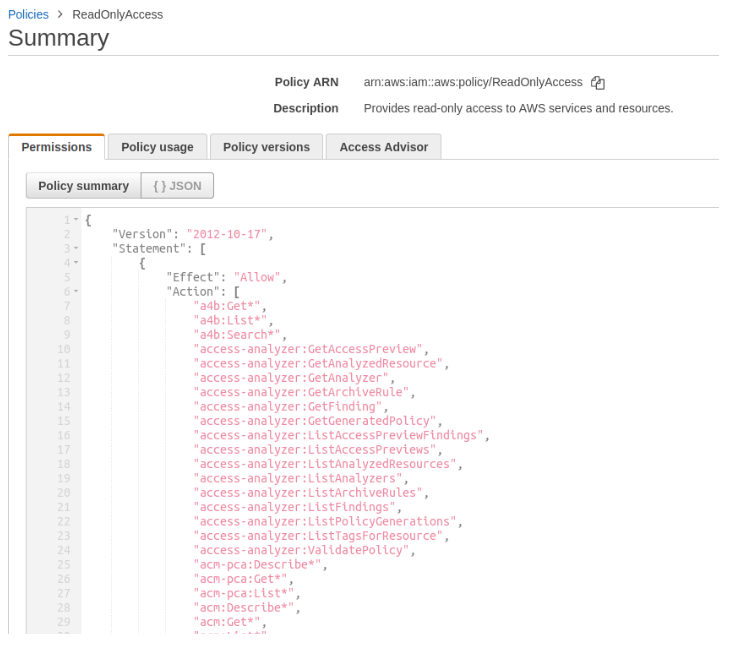Switch to the Access Advisor tab
Viewport: 730px width, 646px height.
click(x=383, y=147)
